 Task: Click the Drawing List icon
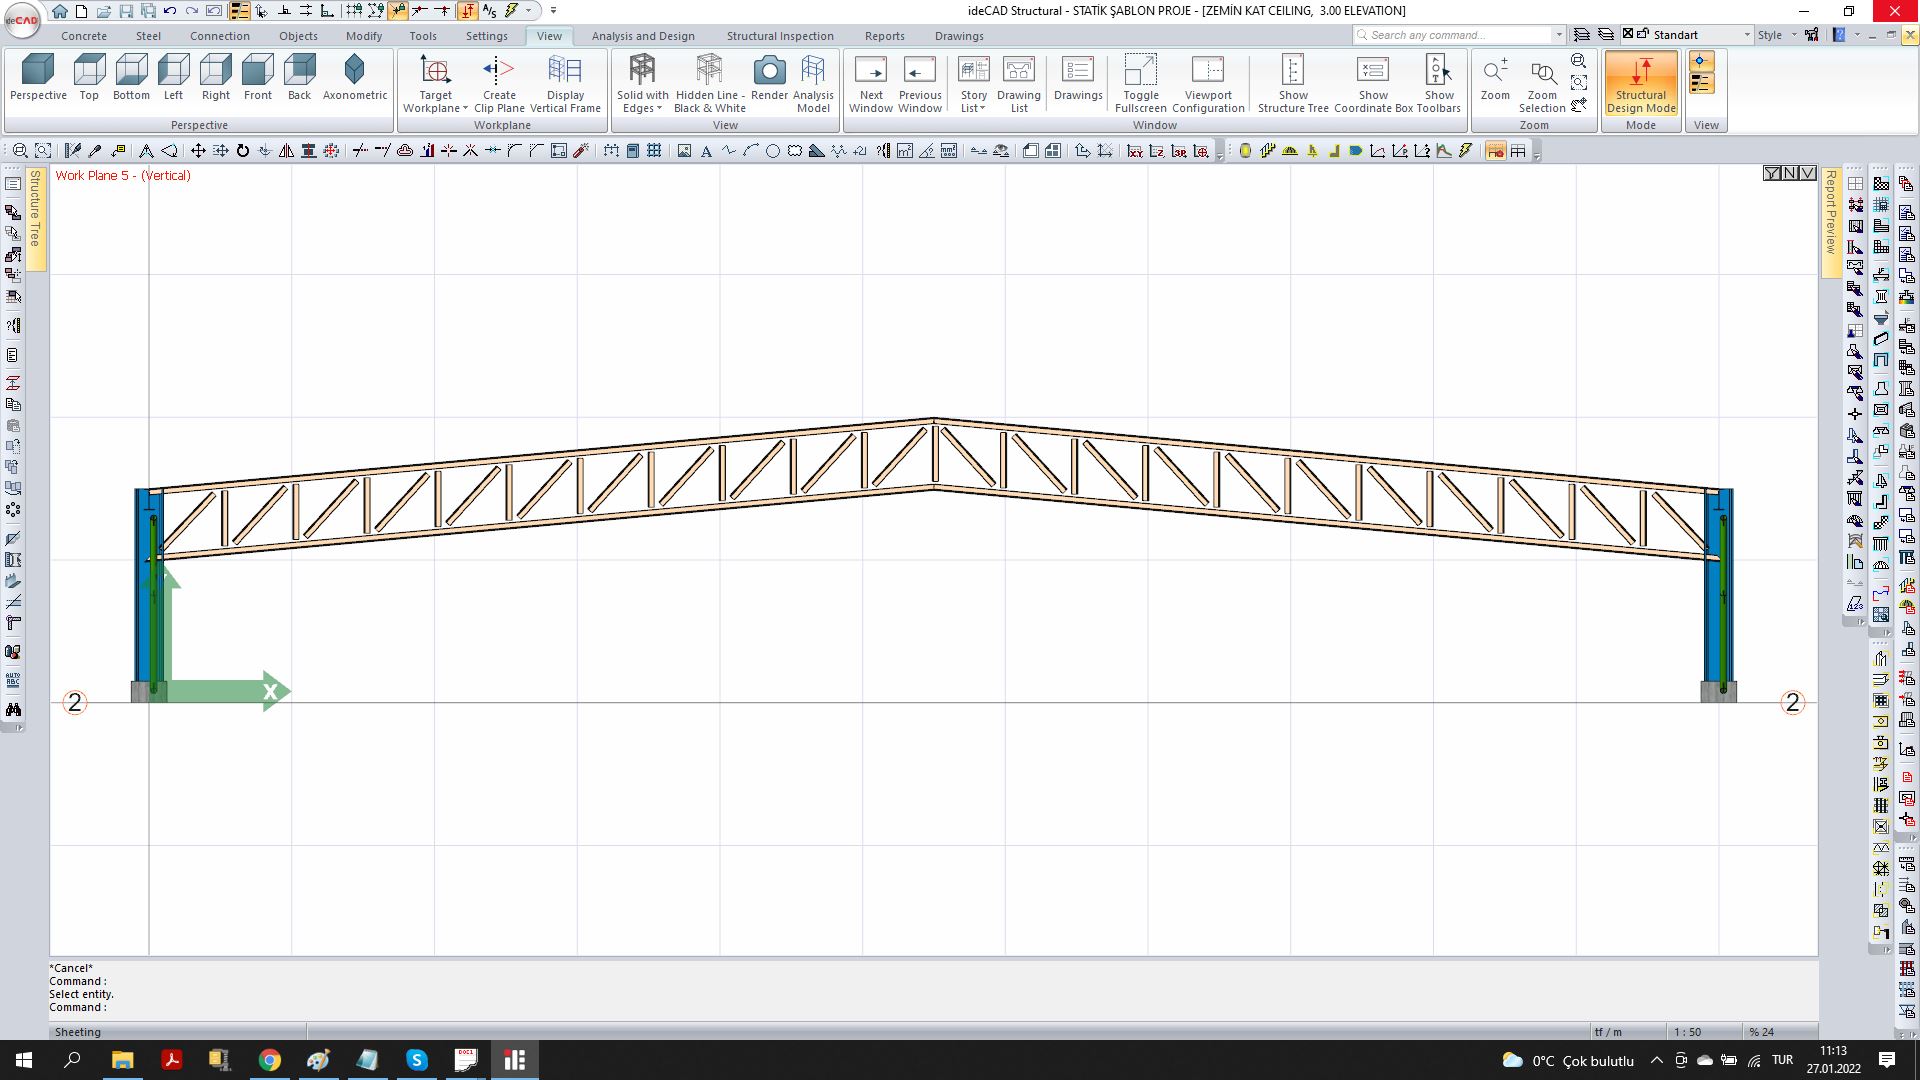(x=1018, y=83)
